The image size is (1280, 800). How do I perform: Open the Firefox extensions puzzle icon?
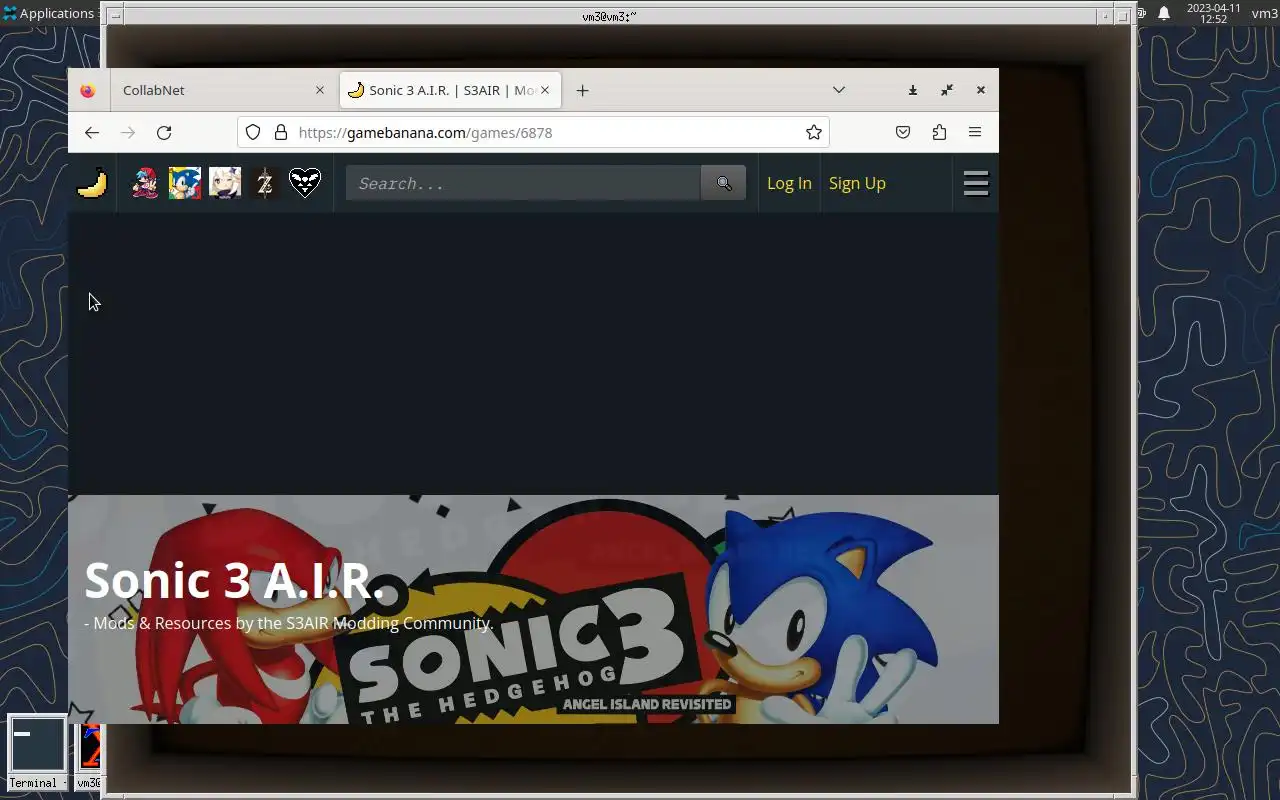point(939,132)
